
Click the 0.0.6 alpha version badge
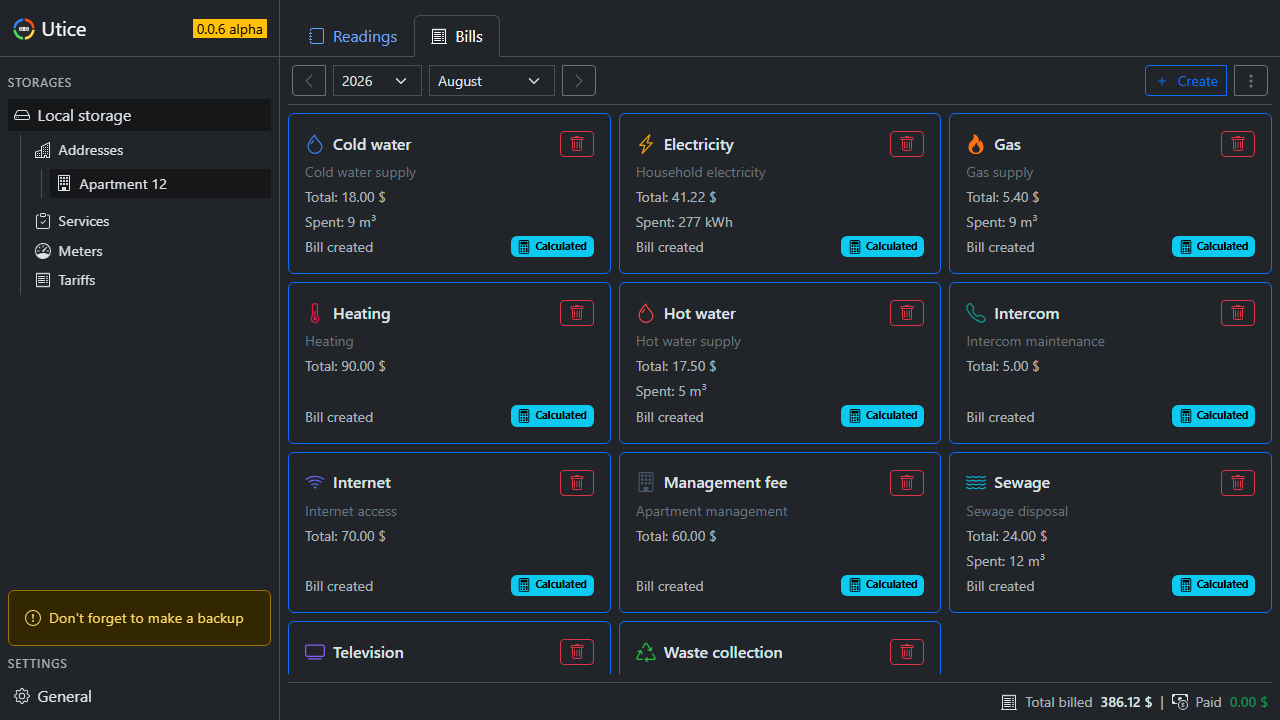click(x=230, y=29)
